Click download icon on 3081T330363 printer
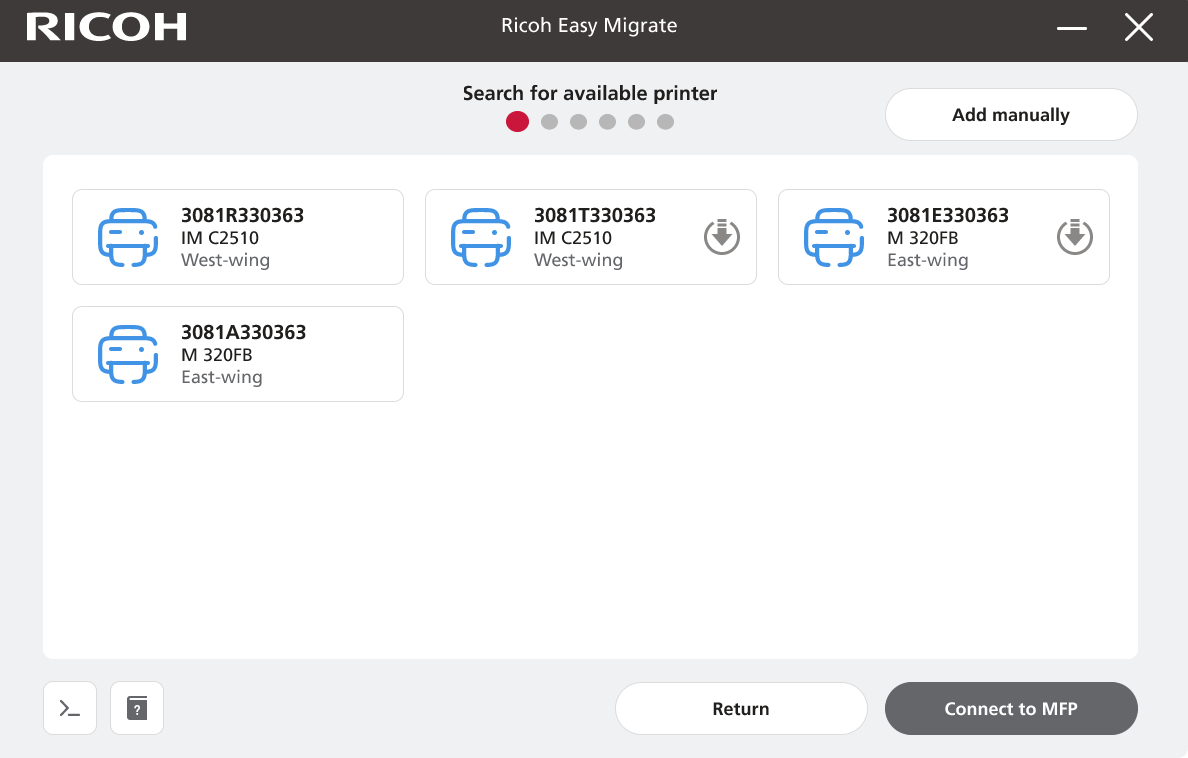Image resolution: width=1188 pixels, height=758 pixels. (722, 237)
